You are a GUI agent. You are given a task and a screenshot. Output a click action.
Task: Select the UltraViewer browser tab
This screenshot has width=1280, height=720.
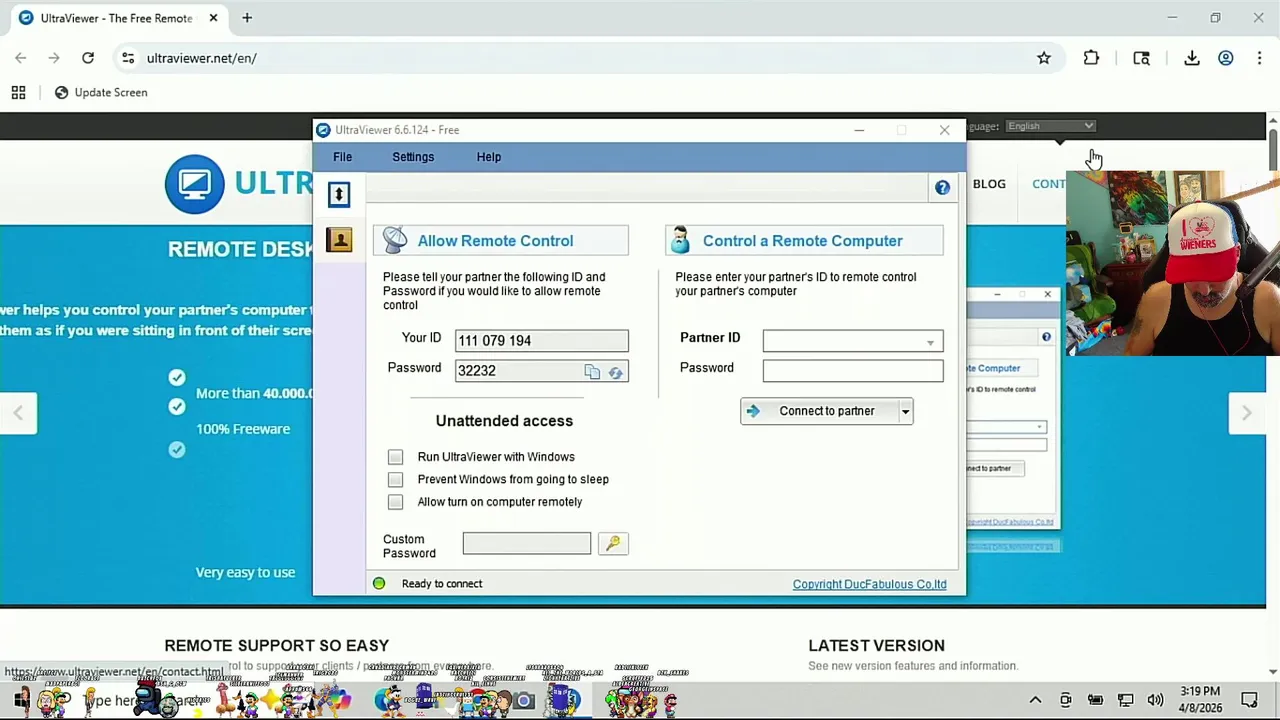tap(115, 18)
